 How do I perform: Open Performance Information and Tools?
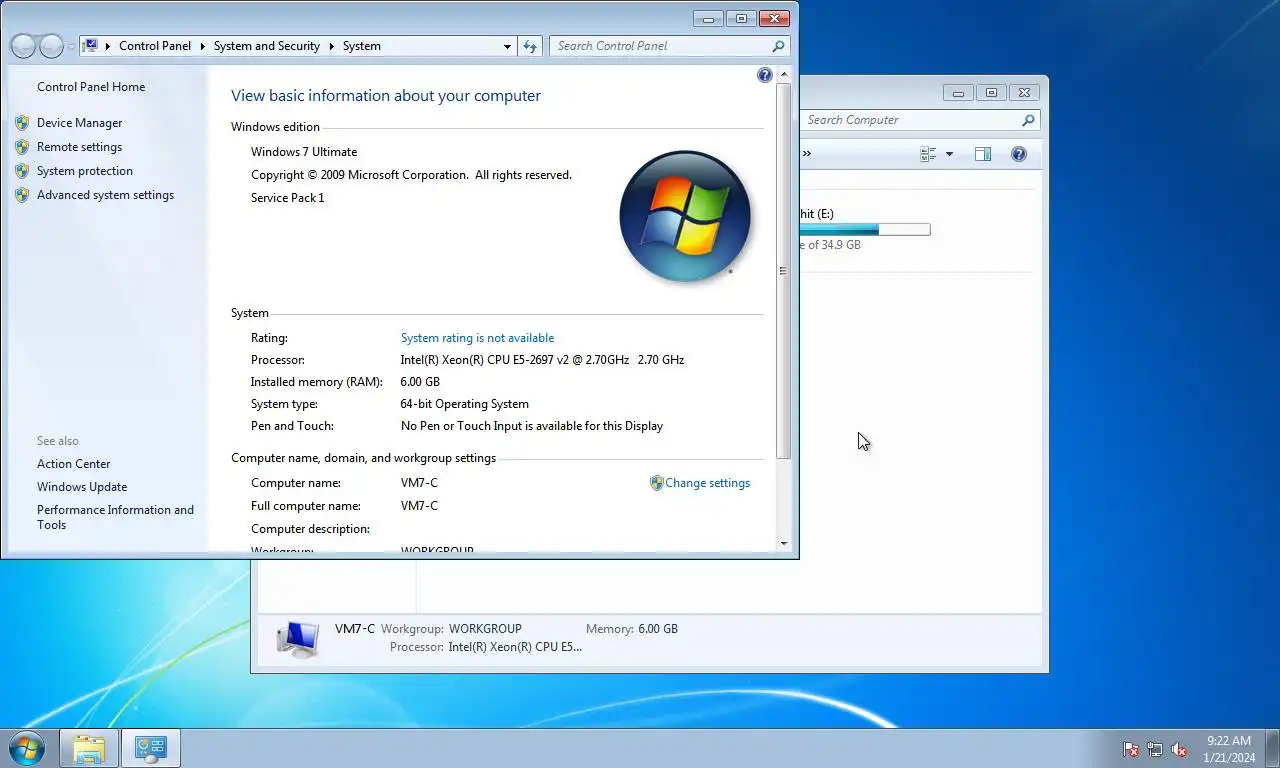click(115, 517)
